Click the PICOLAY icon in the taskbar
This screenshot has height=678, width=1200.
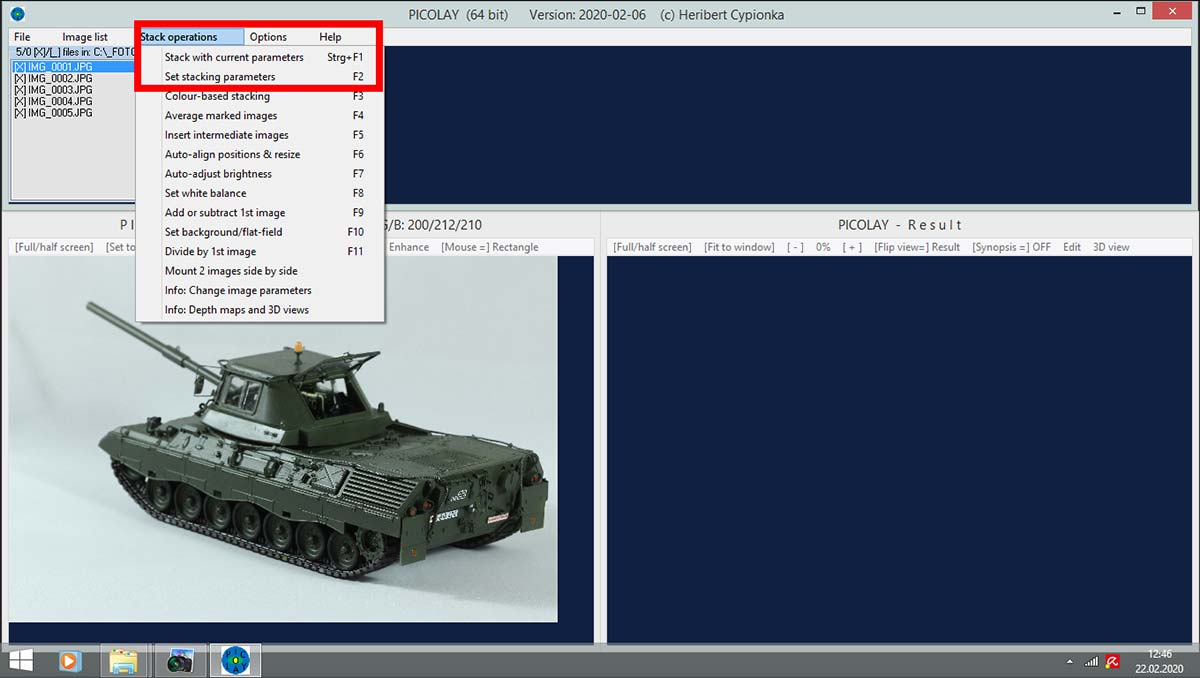235,660
